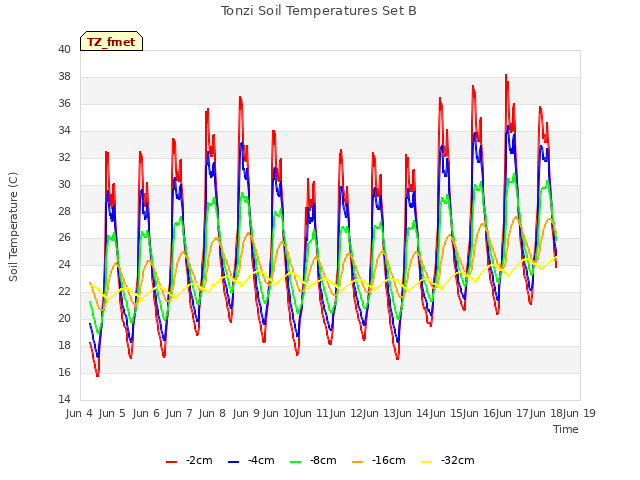
Task: Click the TZ_fmet annotation box
Action: [111, 41]
